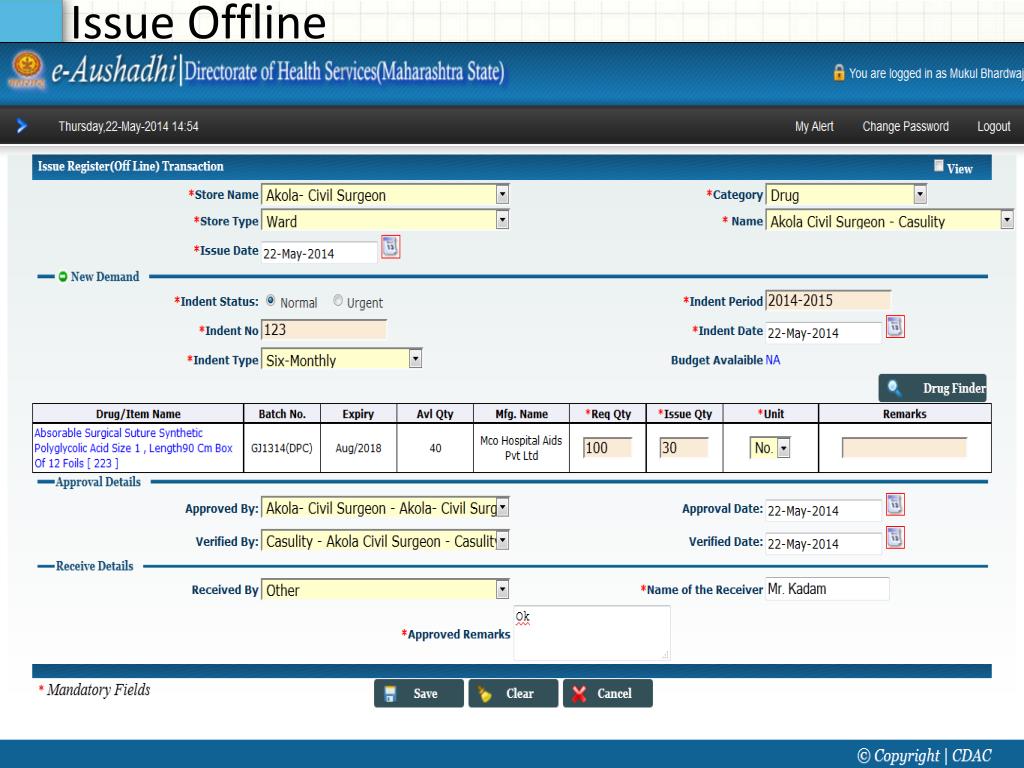Click the Issue Register(Off Line) Transaction title
This screenshot has width=1024, height=768.
pos(131,166)
